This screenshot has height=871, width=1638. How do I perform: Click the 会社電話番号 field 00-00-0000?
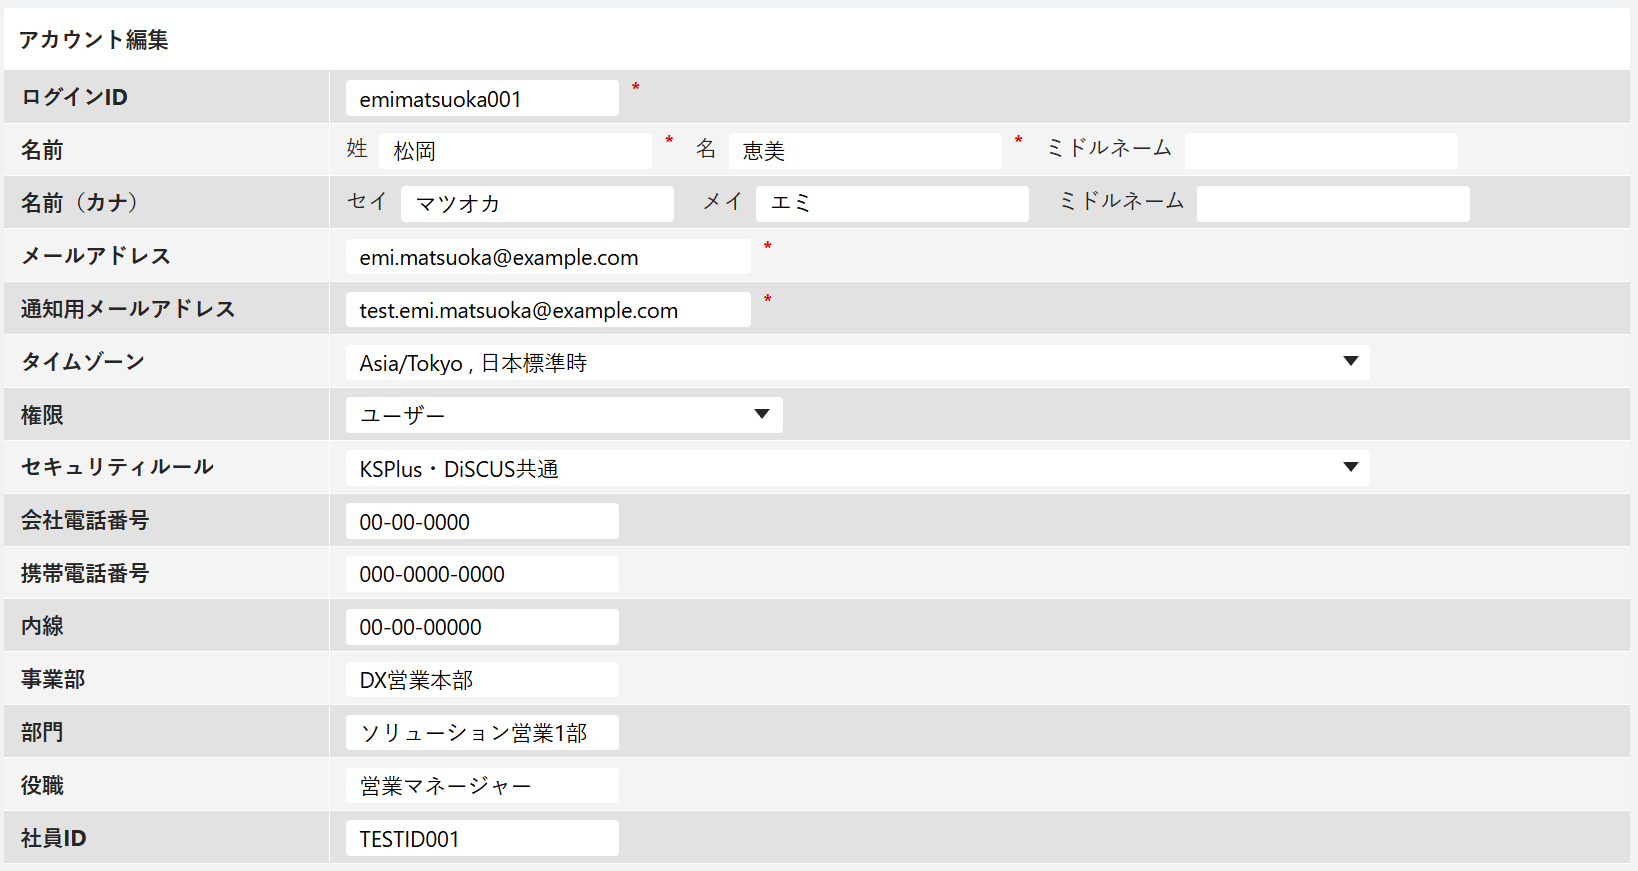[x=482, y=521]
